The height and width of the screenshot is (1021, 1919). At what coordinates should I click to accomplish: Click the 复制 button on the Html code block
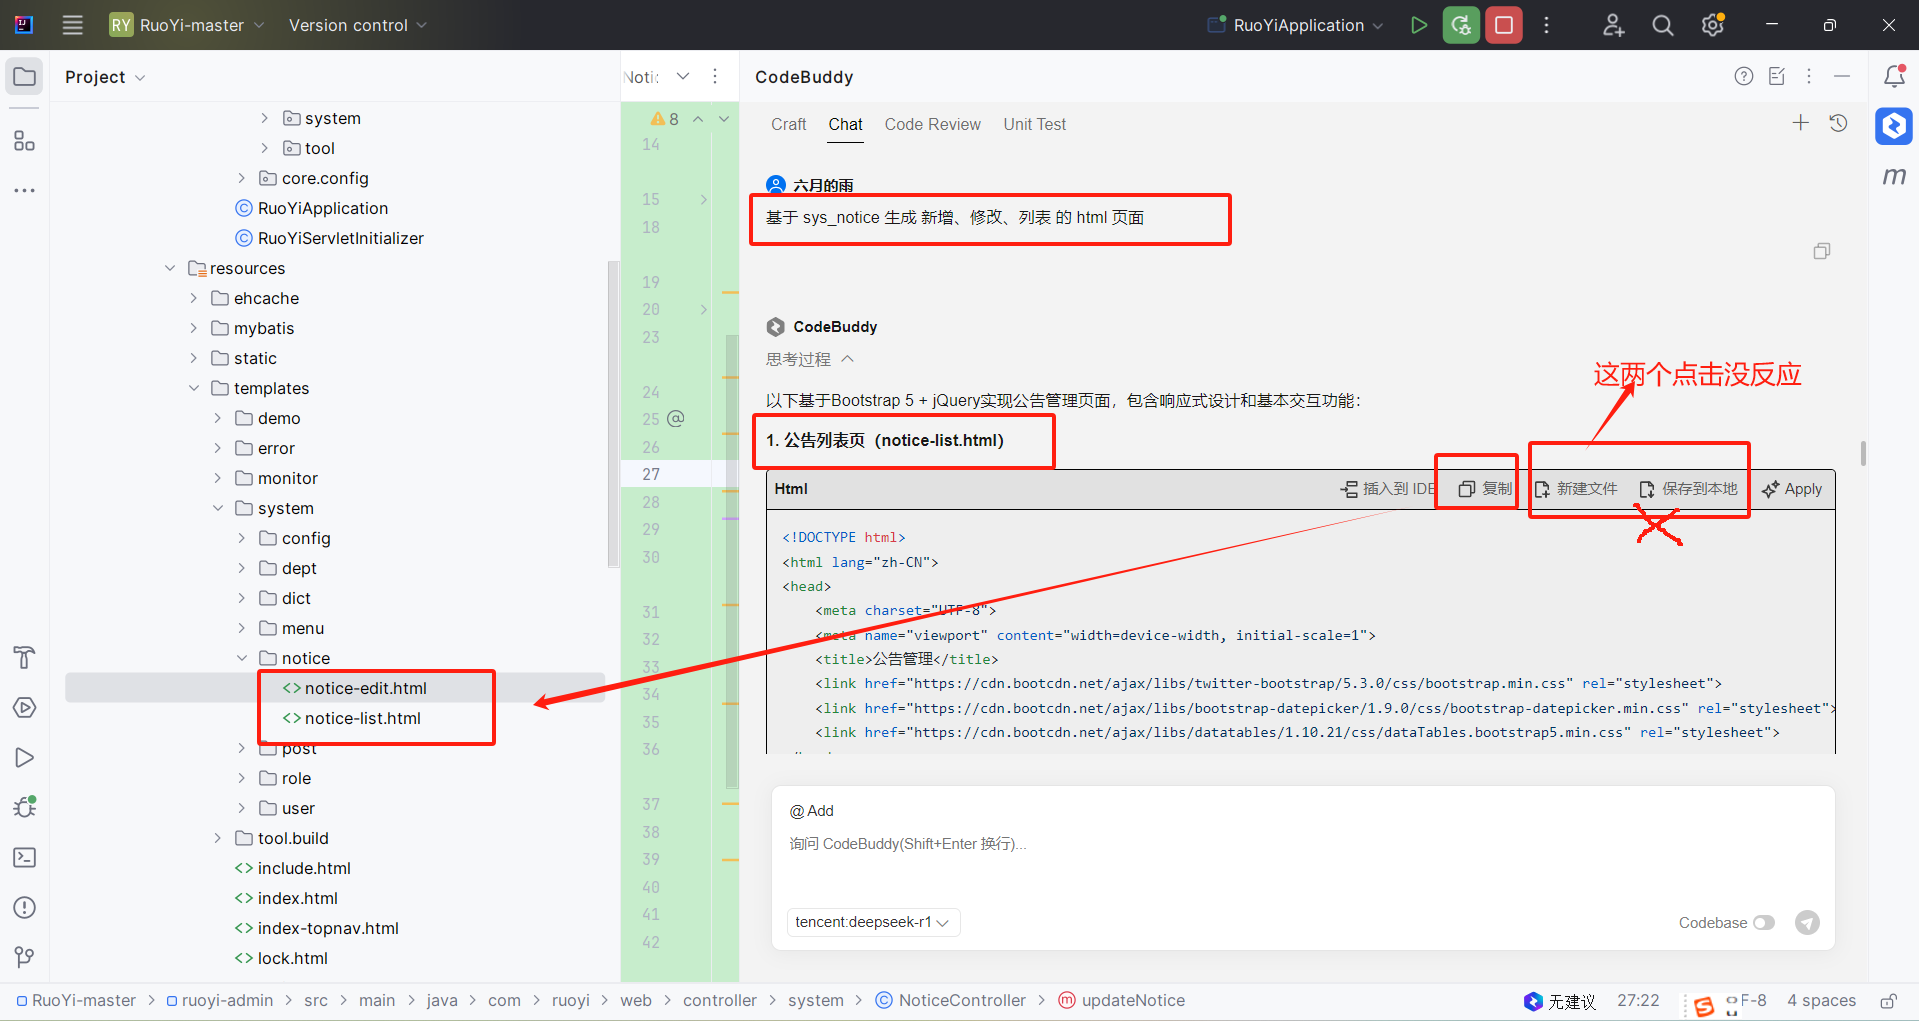(1485, 489)
